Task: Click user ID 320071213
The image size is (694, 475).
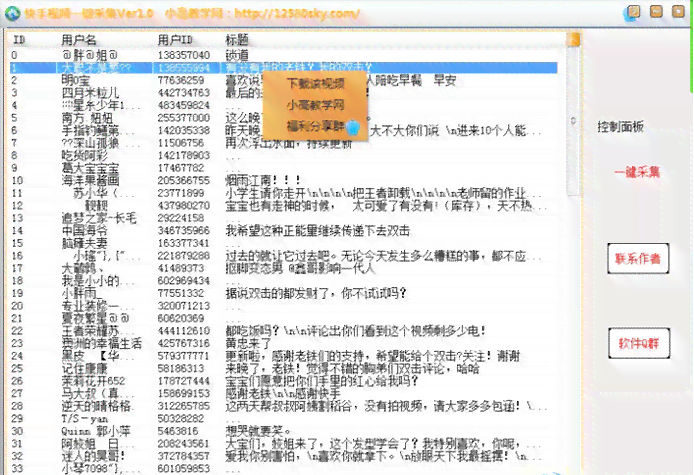Action: 184,306
